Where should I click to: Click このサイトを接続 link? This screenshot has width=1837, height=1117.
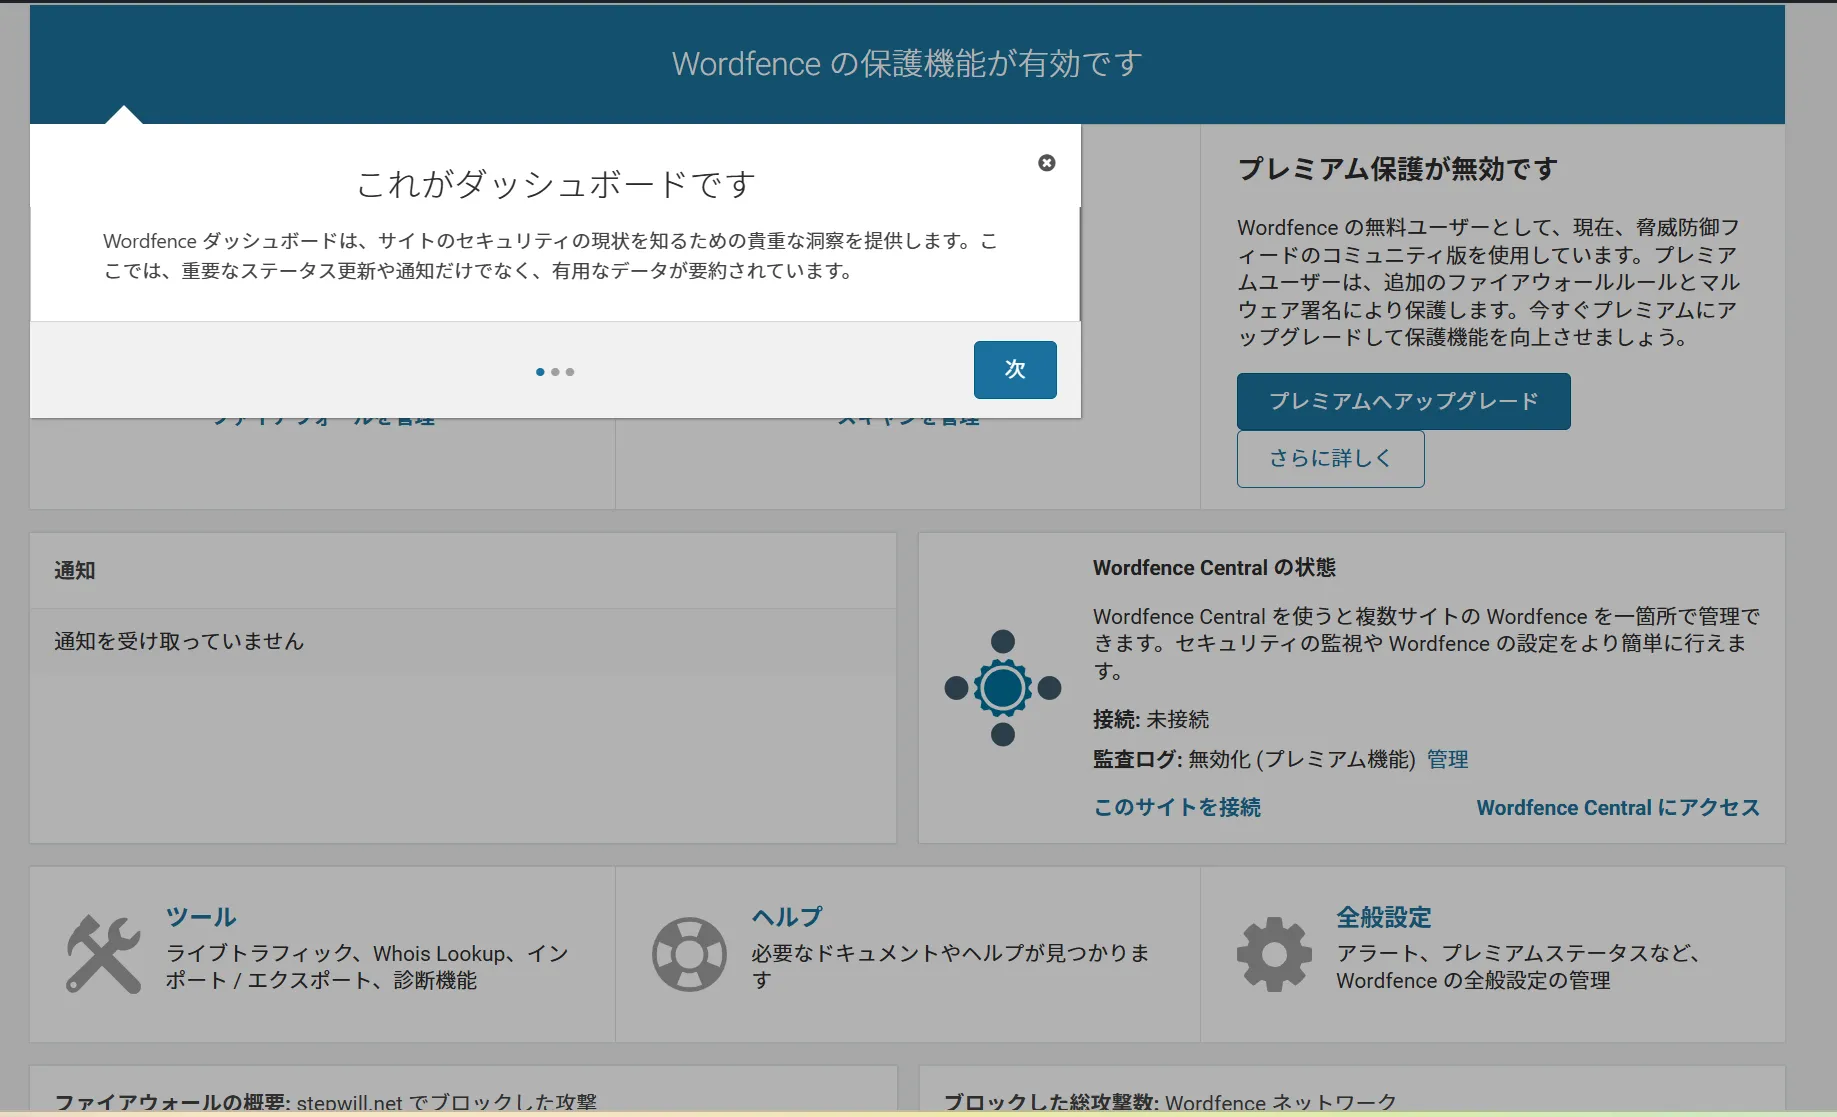click(x=1176, y=807)
